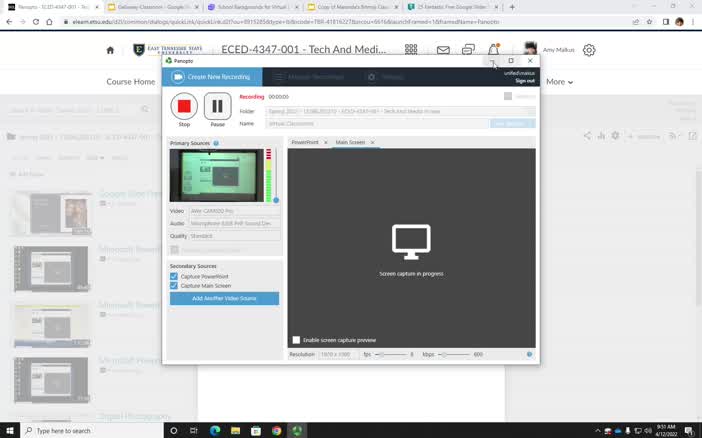Click the Join Session button
The height and width of the screenshot is (438, 702).
click(x=513, y=124)
